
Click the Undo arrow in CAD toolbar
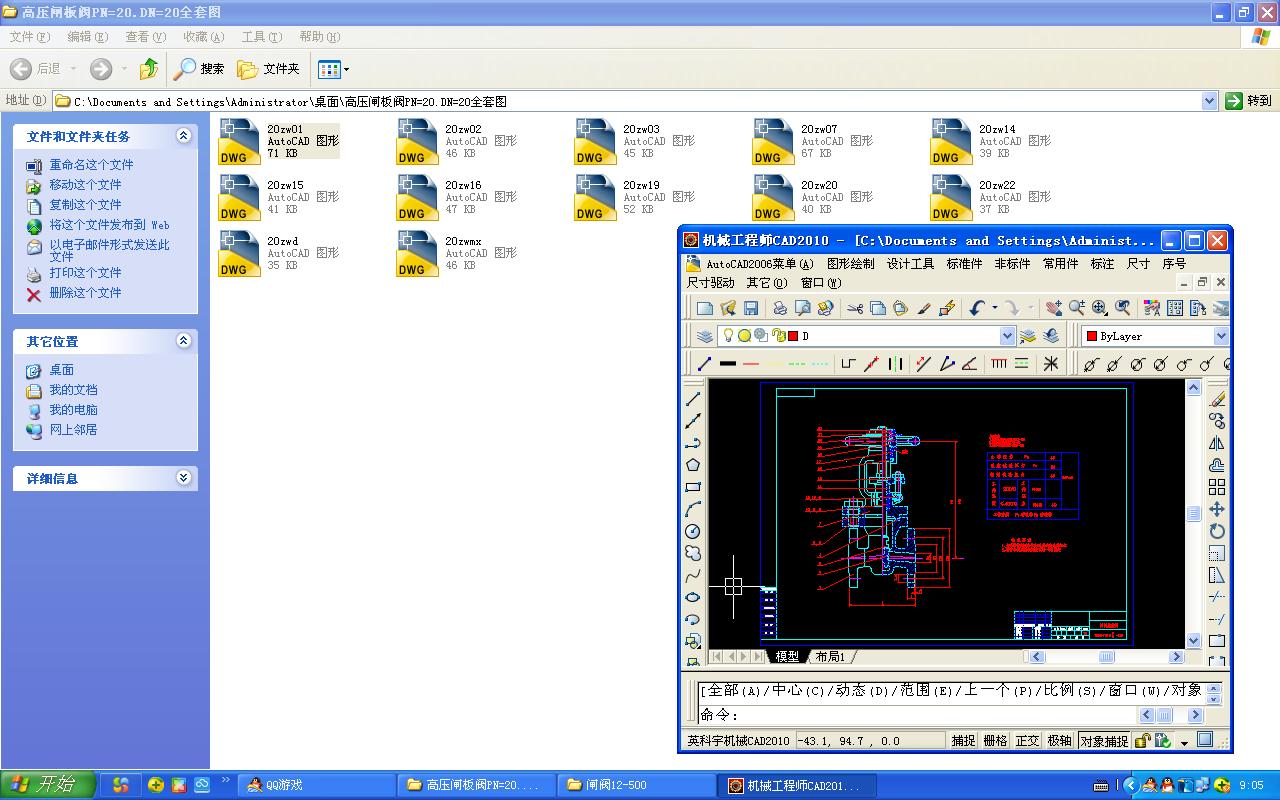[977, 309]
